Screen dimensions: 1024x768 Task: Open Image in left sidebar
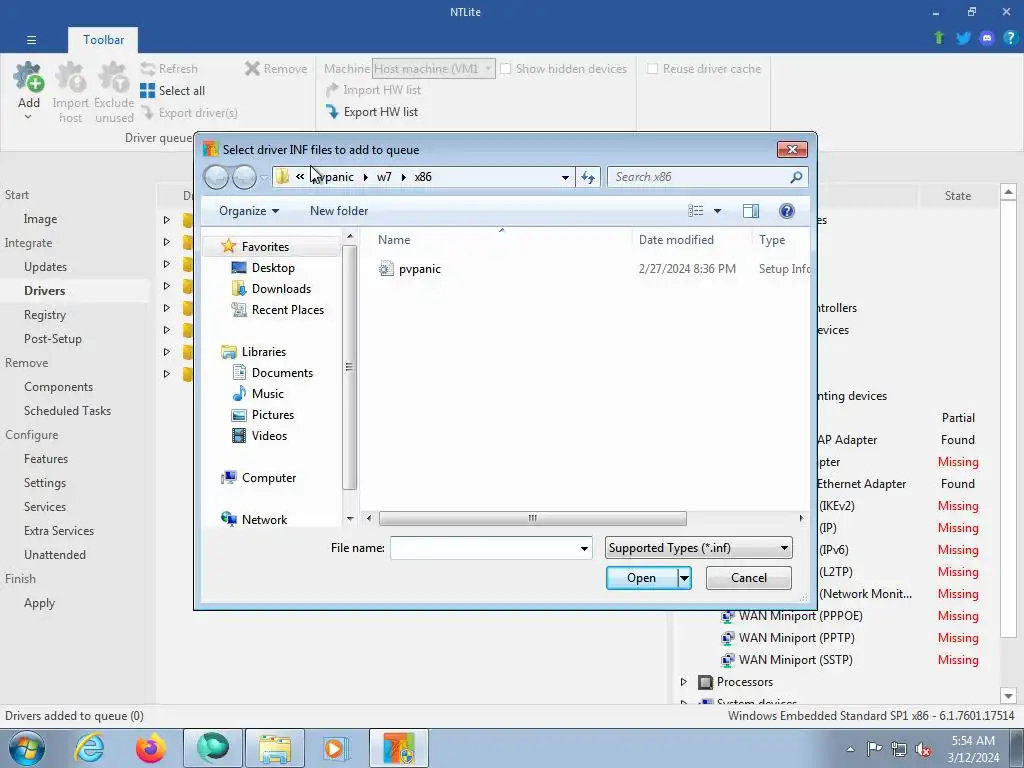point(40,219)
